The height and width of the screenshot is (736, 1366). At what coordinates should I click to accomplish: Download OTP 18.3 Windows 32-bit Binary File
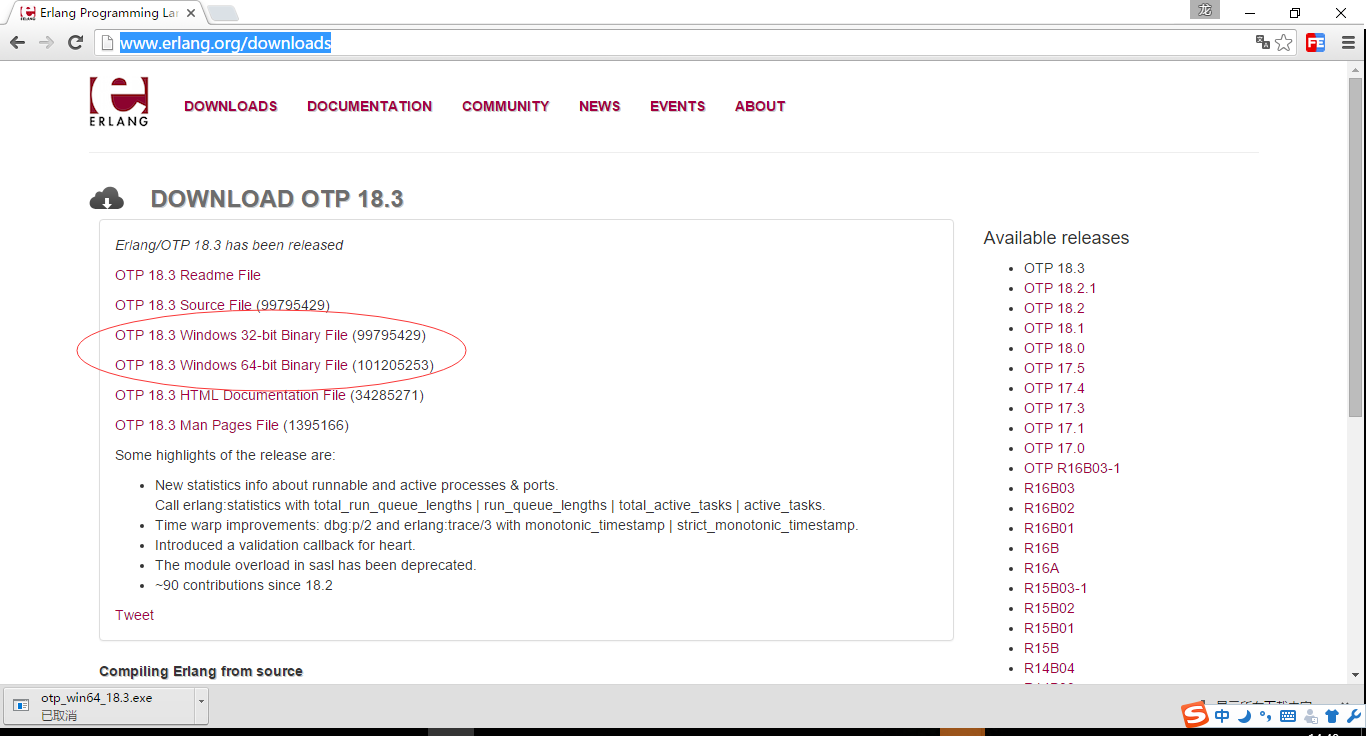point(231,335)
